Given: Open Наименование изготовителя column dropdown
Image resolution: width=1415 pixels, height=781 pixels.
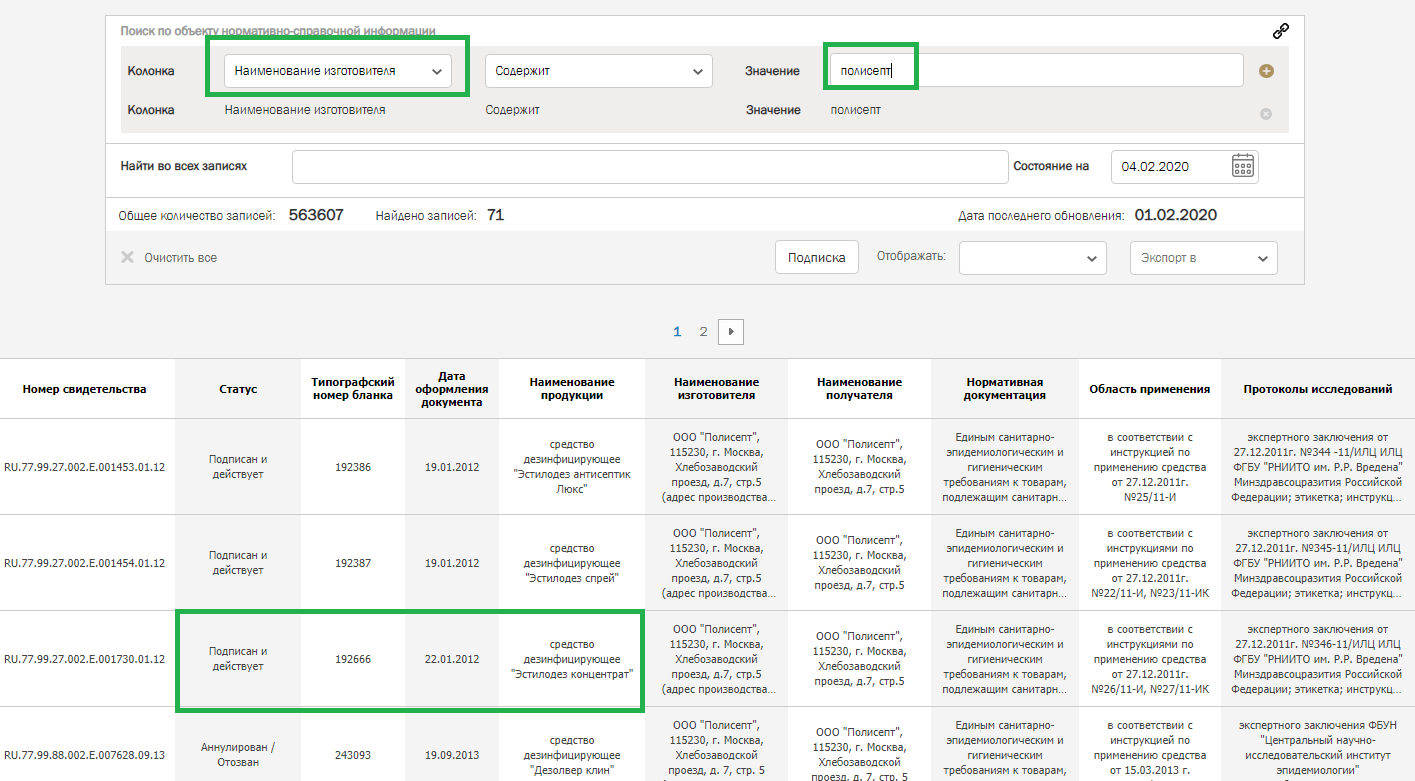Looking at the screenshot, I should (x=338, y=71).
